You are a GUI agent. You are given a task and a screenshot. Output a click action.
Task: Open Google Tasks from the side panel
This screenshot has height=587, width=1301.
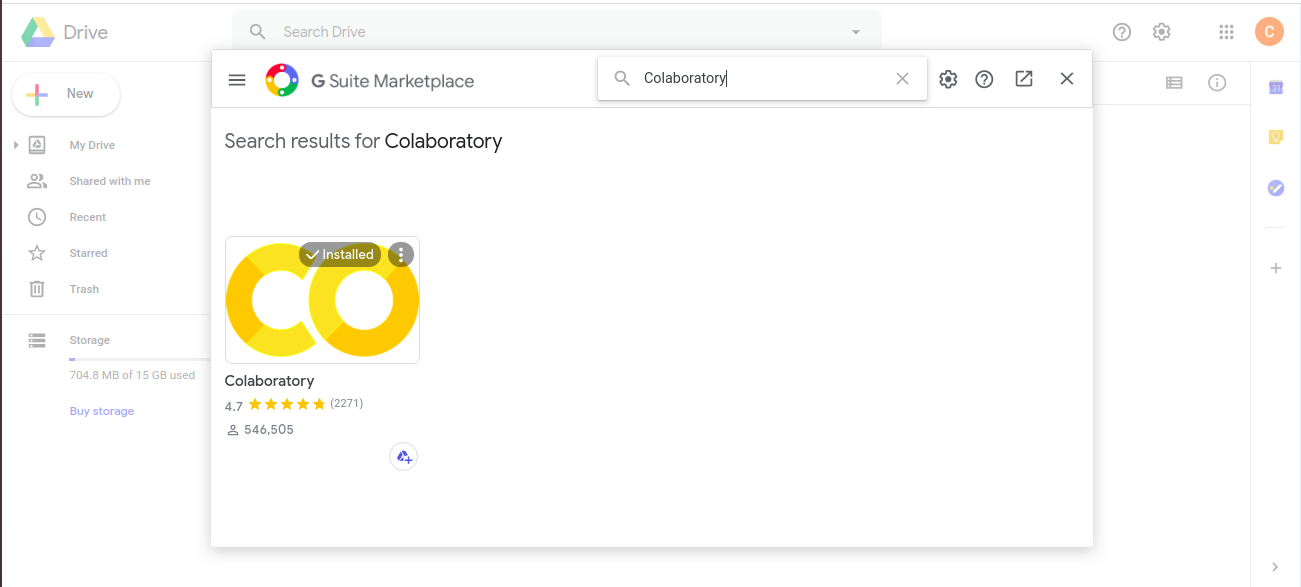1275,188
